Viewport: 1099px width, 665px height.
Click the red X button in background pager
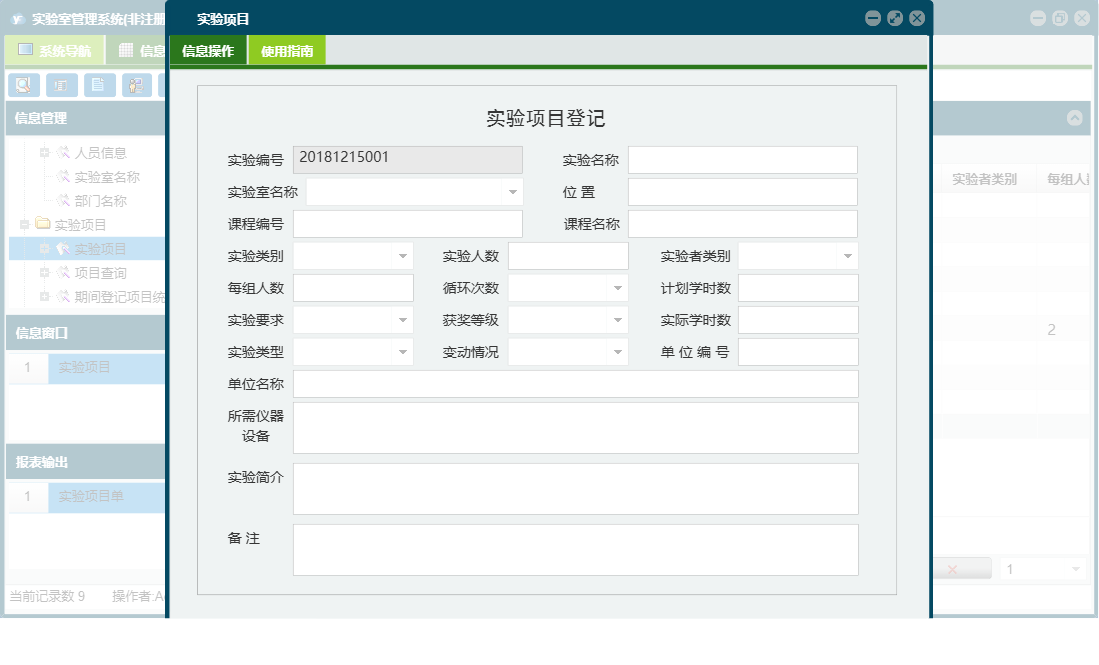point(953,569)
